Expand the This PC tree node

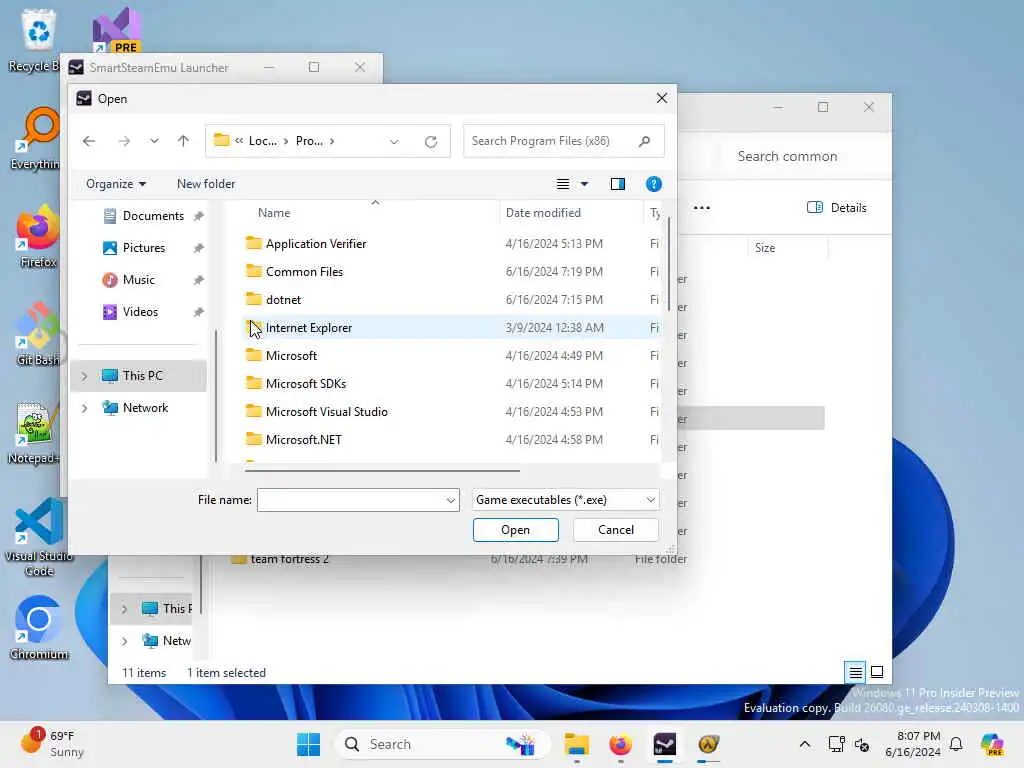pyautogui.click(x=84, y=376)
